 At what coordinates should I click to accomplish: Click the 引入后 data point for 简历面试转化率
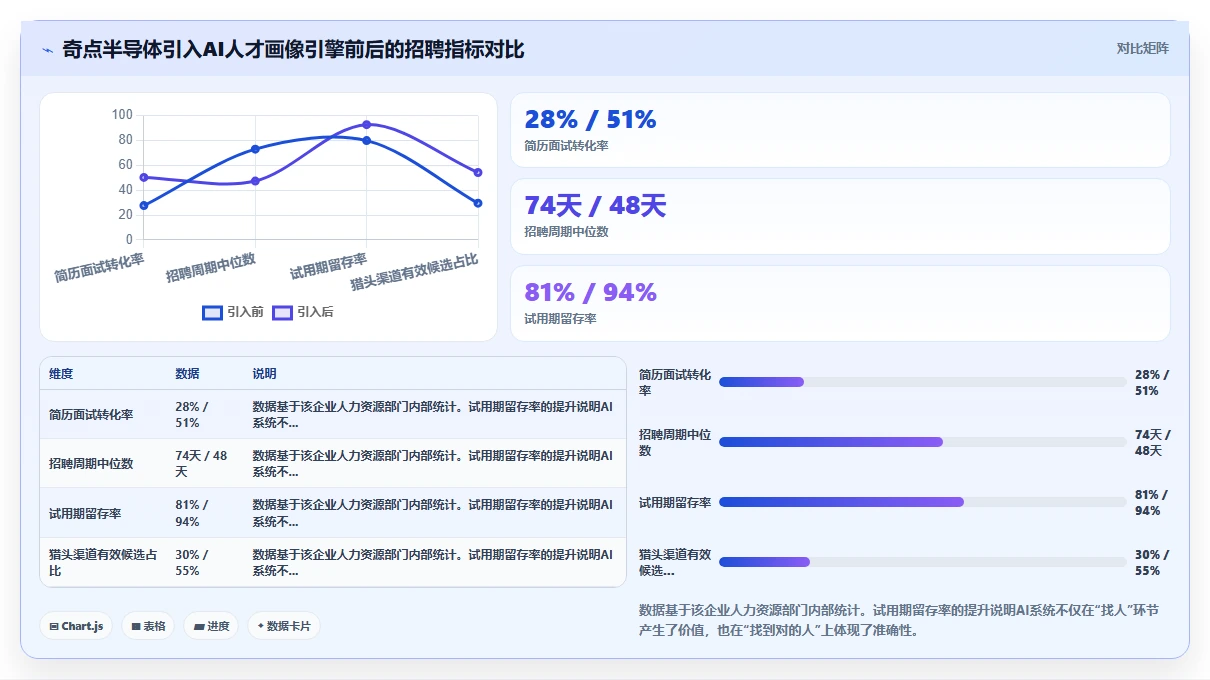pyautogui.click(x=144, y=177)
